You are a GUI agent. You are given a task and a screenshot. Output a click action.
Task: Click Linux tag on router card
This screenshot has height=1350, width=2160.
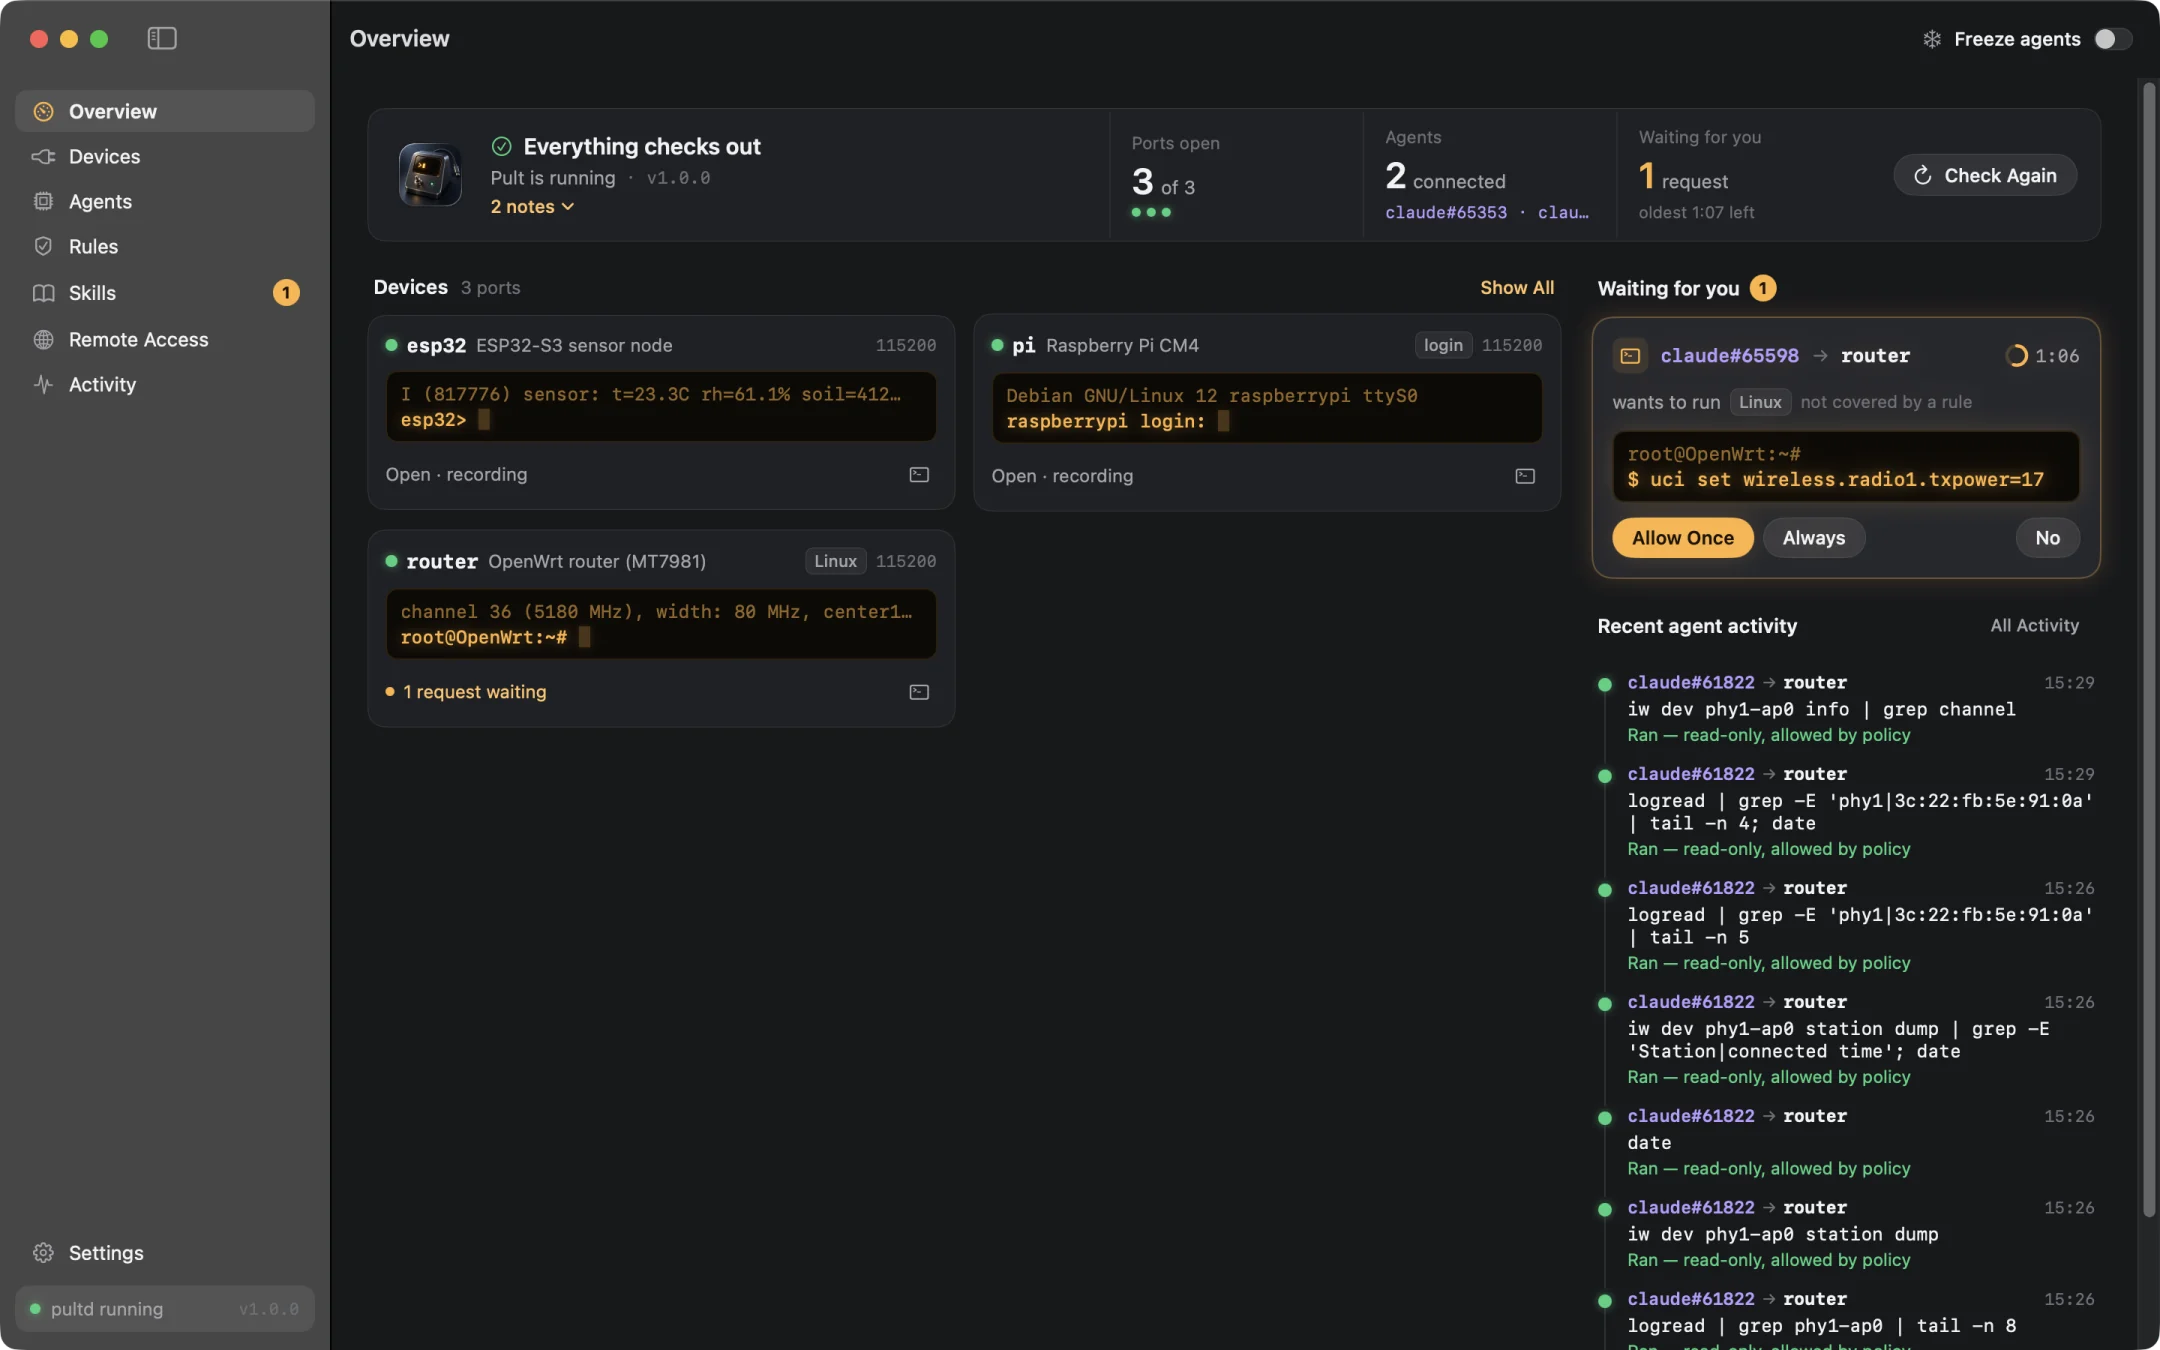pyautogui.click(x=835, y=561)
